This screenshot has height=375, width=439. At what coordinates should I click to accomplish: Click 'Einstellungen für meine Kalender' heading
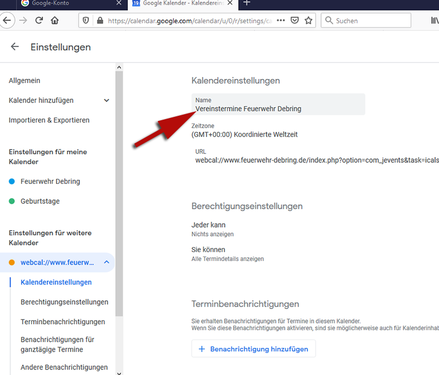tap(48, 157)
